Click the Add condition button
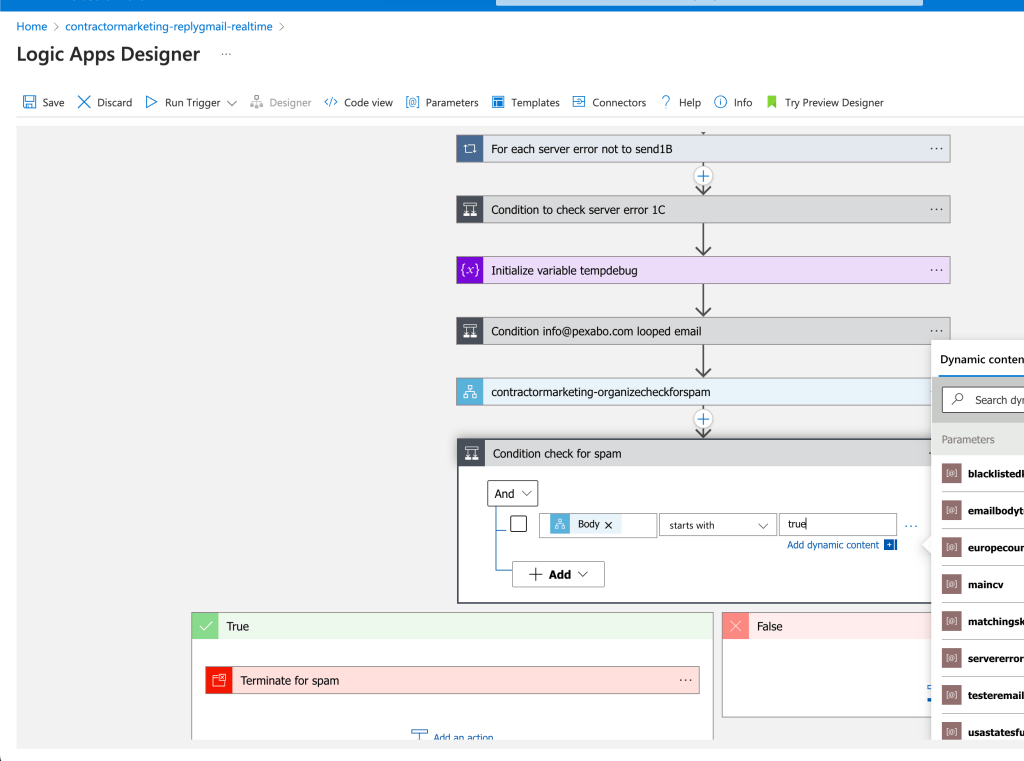The height and width of the screenshot is (761, 1024). [x=558, y=574]
